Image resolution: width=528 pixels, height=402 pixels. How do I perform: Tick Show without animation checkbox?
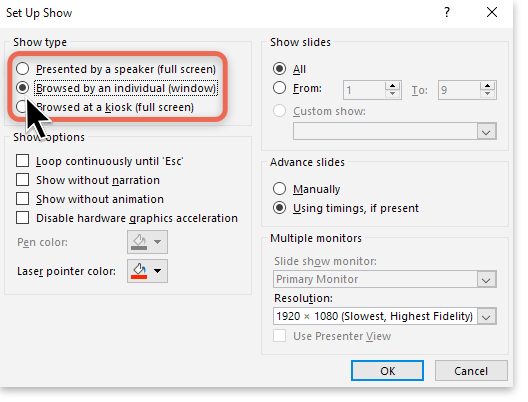pos(23,199)
